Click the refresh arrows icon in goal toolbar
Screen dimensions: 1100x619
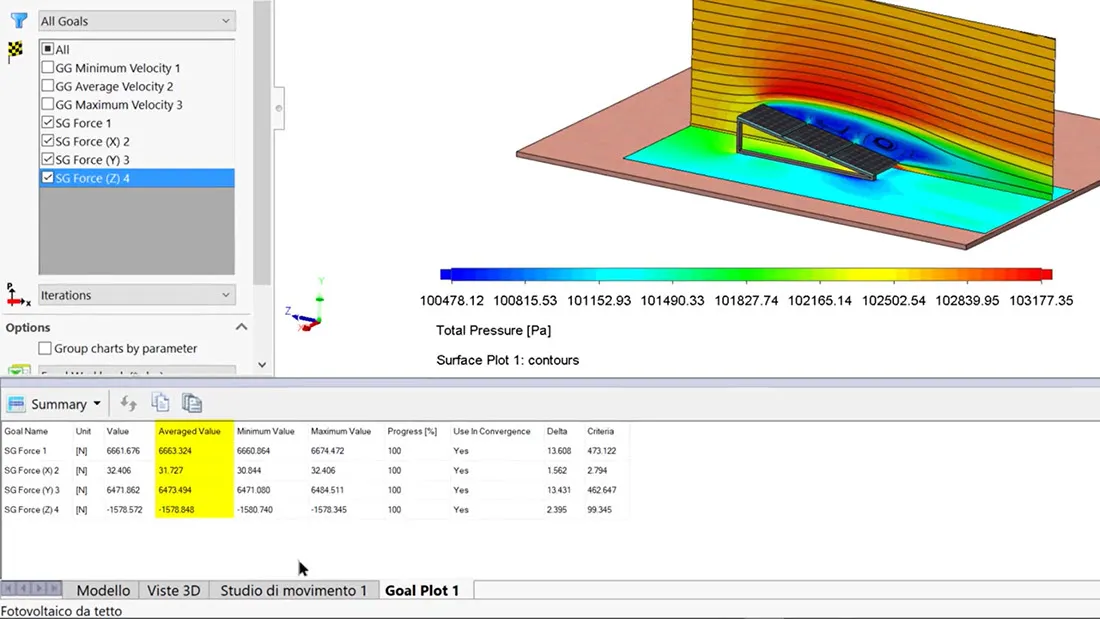point(128,403)
